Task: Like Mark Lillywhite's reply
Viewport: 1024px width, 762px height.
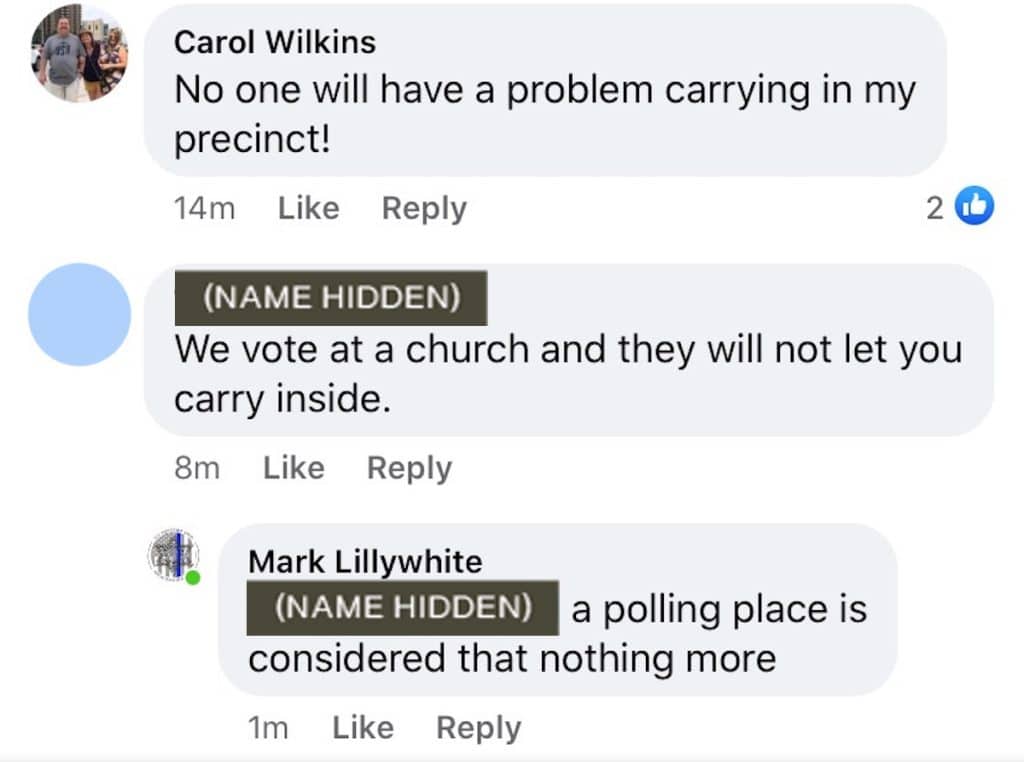Action: [x=362, y=728]
